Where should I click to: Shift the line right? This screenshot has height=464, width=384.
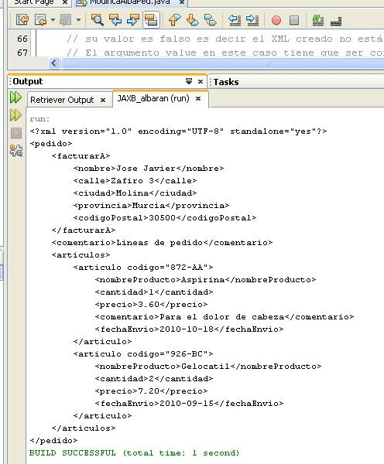[x=252, y=20]
